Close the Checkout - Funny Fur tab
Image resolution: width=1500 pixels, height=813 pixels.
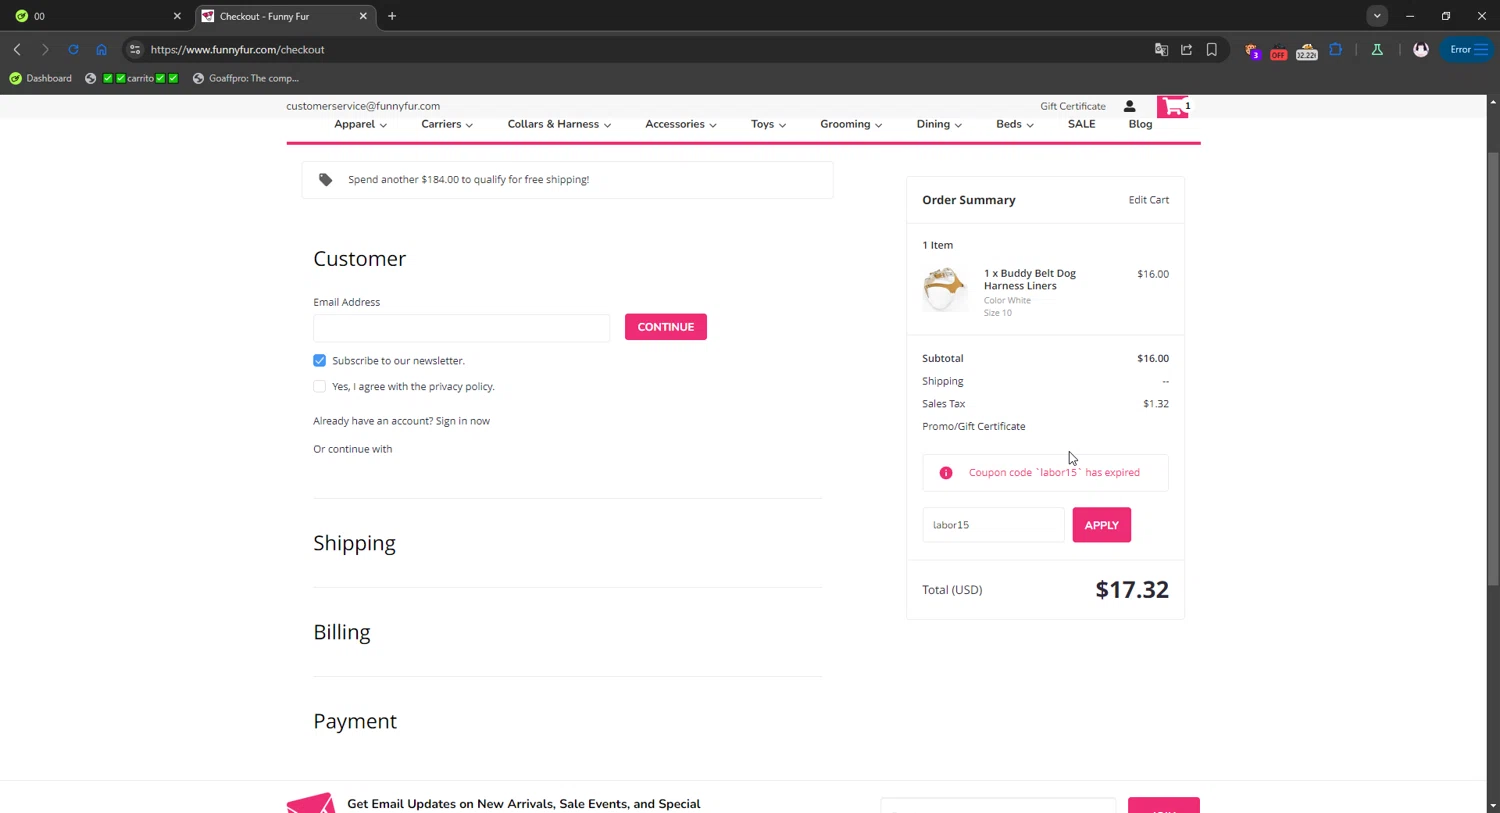pyautogui.click(x=363, y=16)
